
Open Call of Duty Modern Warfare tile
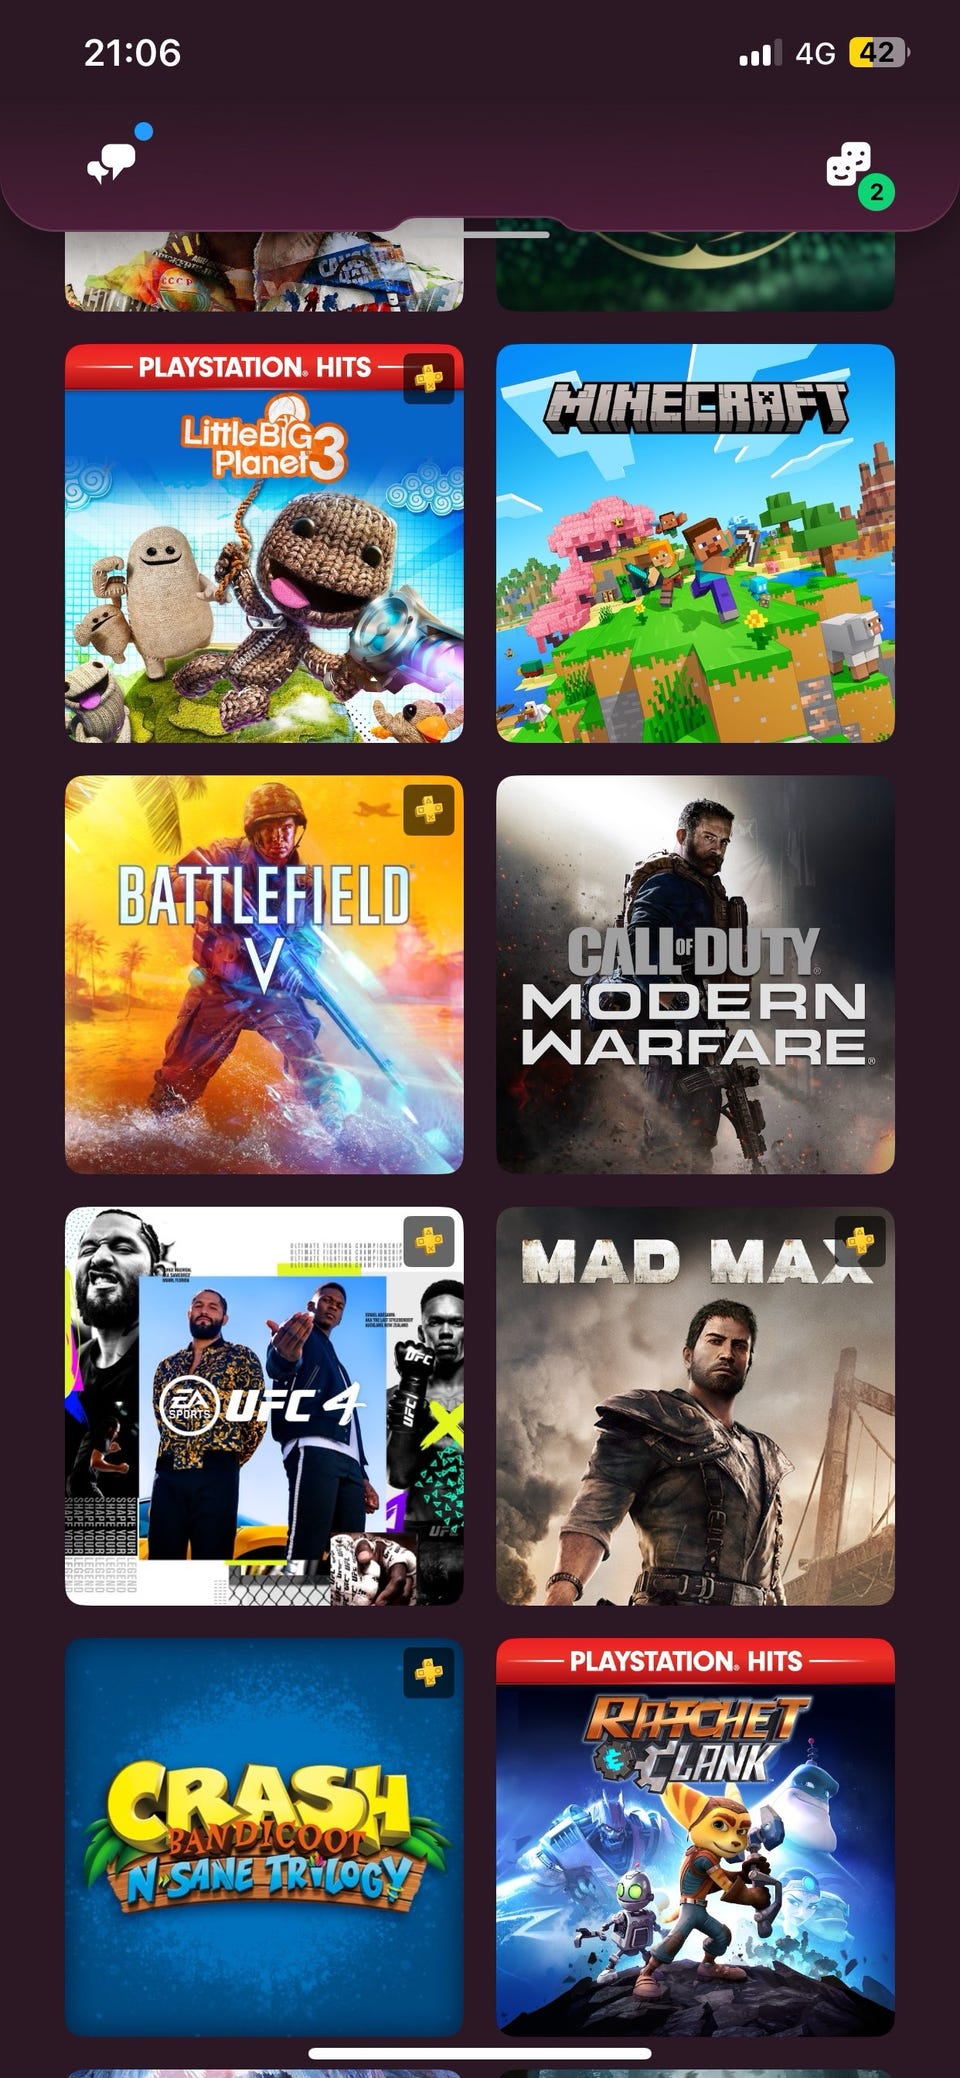pos(695,974)
